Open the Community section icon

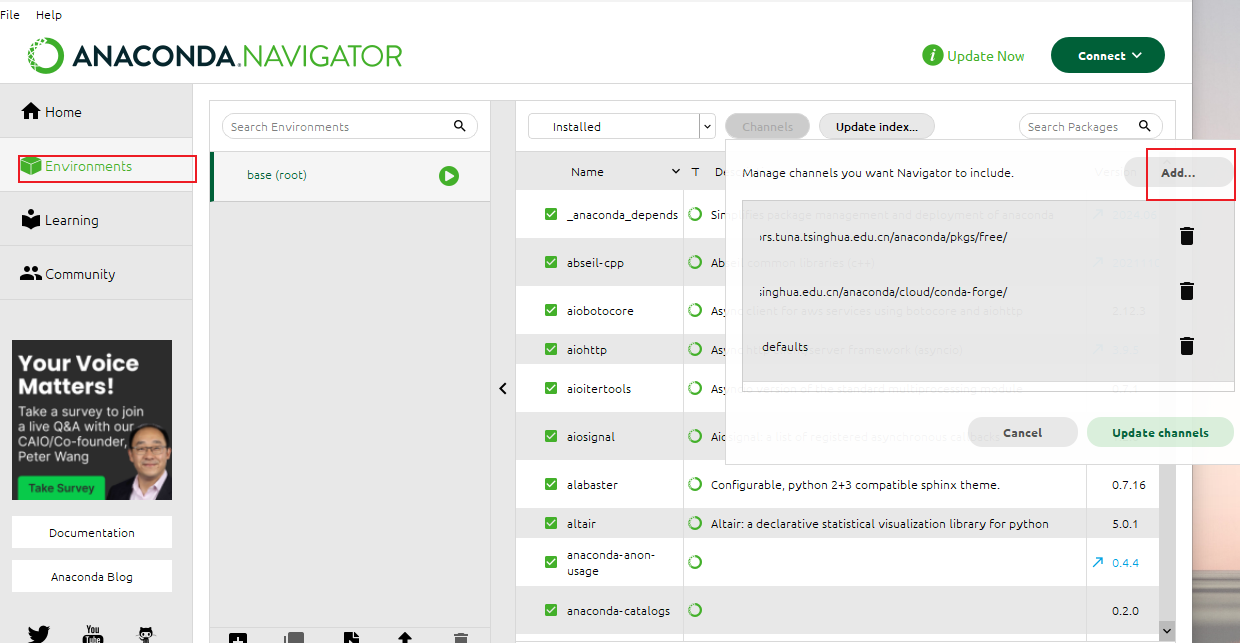click(31, 274)
